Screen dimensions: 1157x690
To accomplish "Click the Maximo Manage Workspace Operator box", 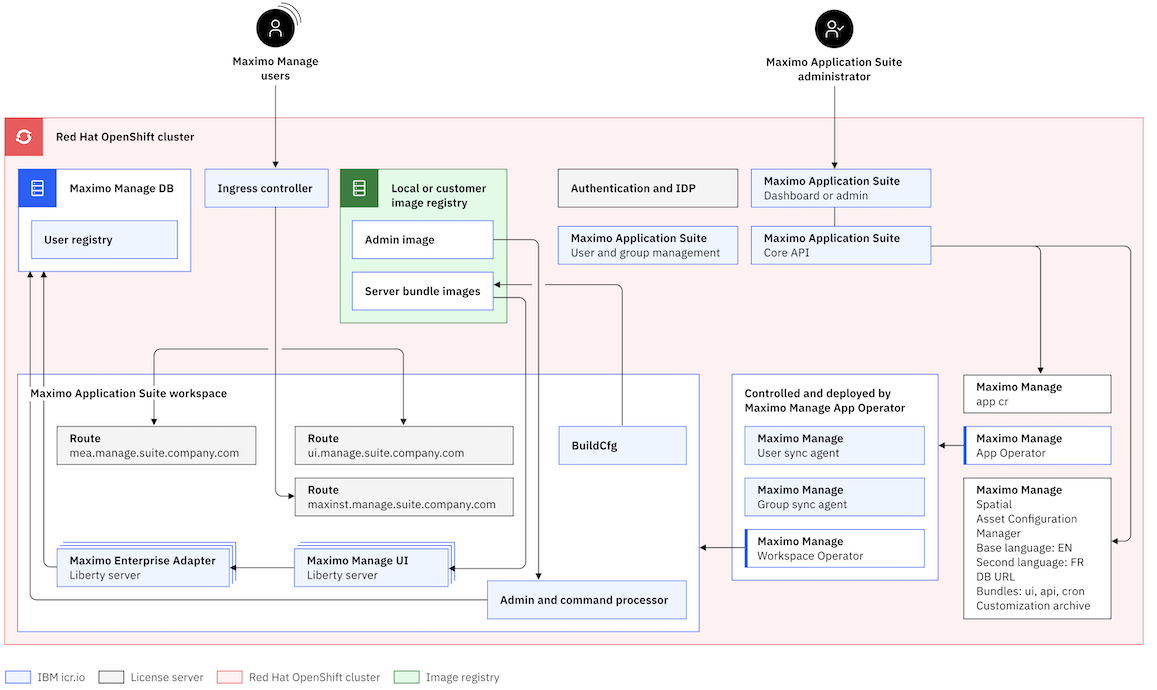I will [x=835, y=548].
